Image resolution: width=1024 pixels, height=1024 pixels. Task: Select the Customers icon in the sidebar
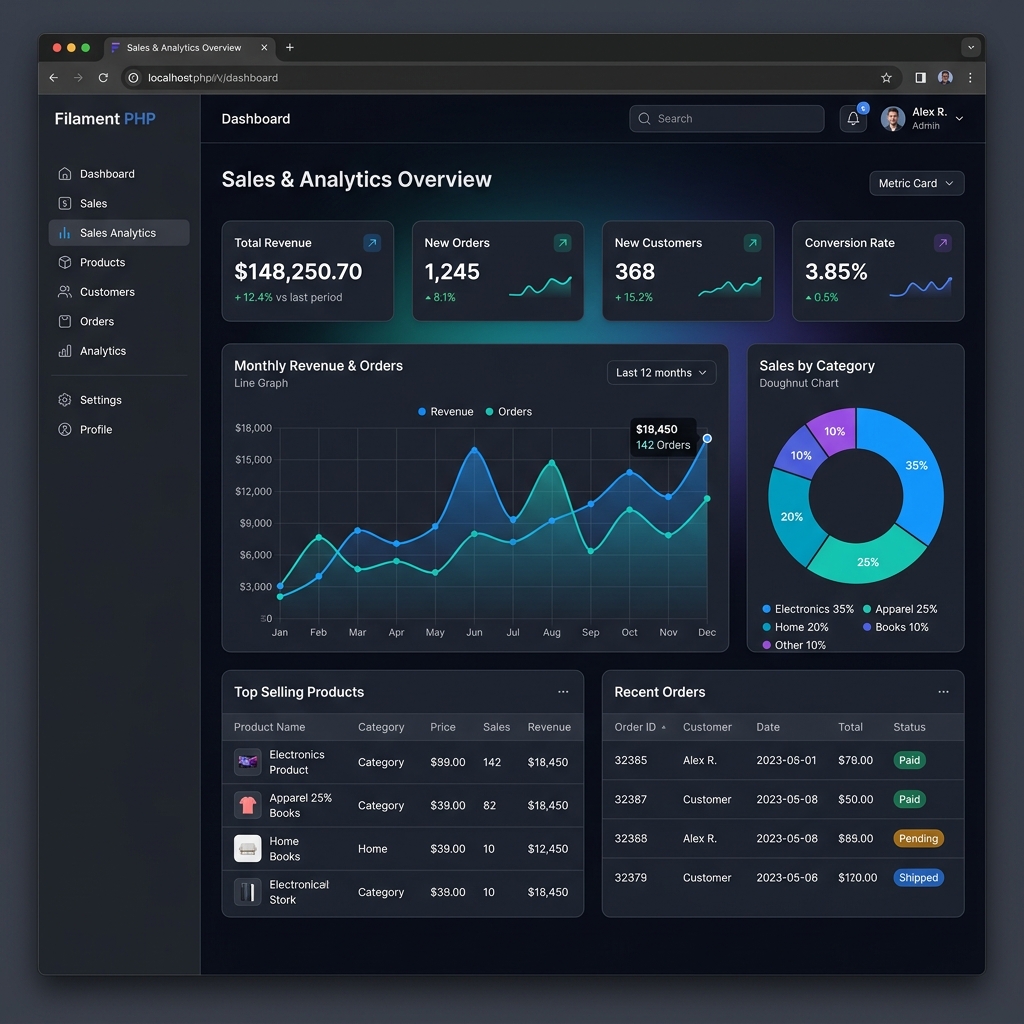click(x=63, y=291)
